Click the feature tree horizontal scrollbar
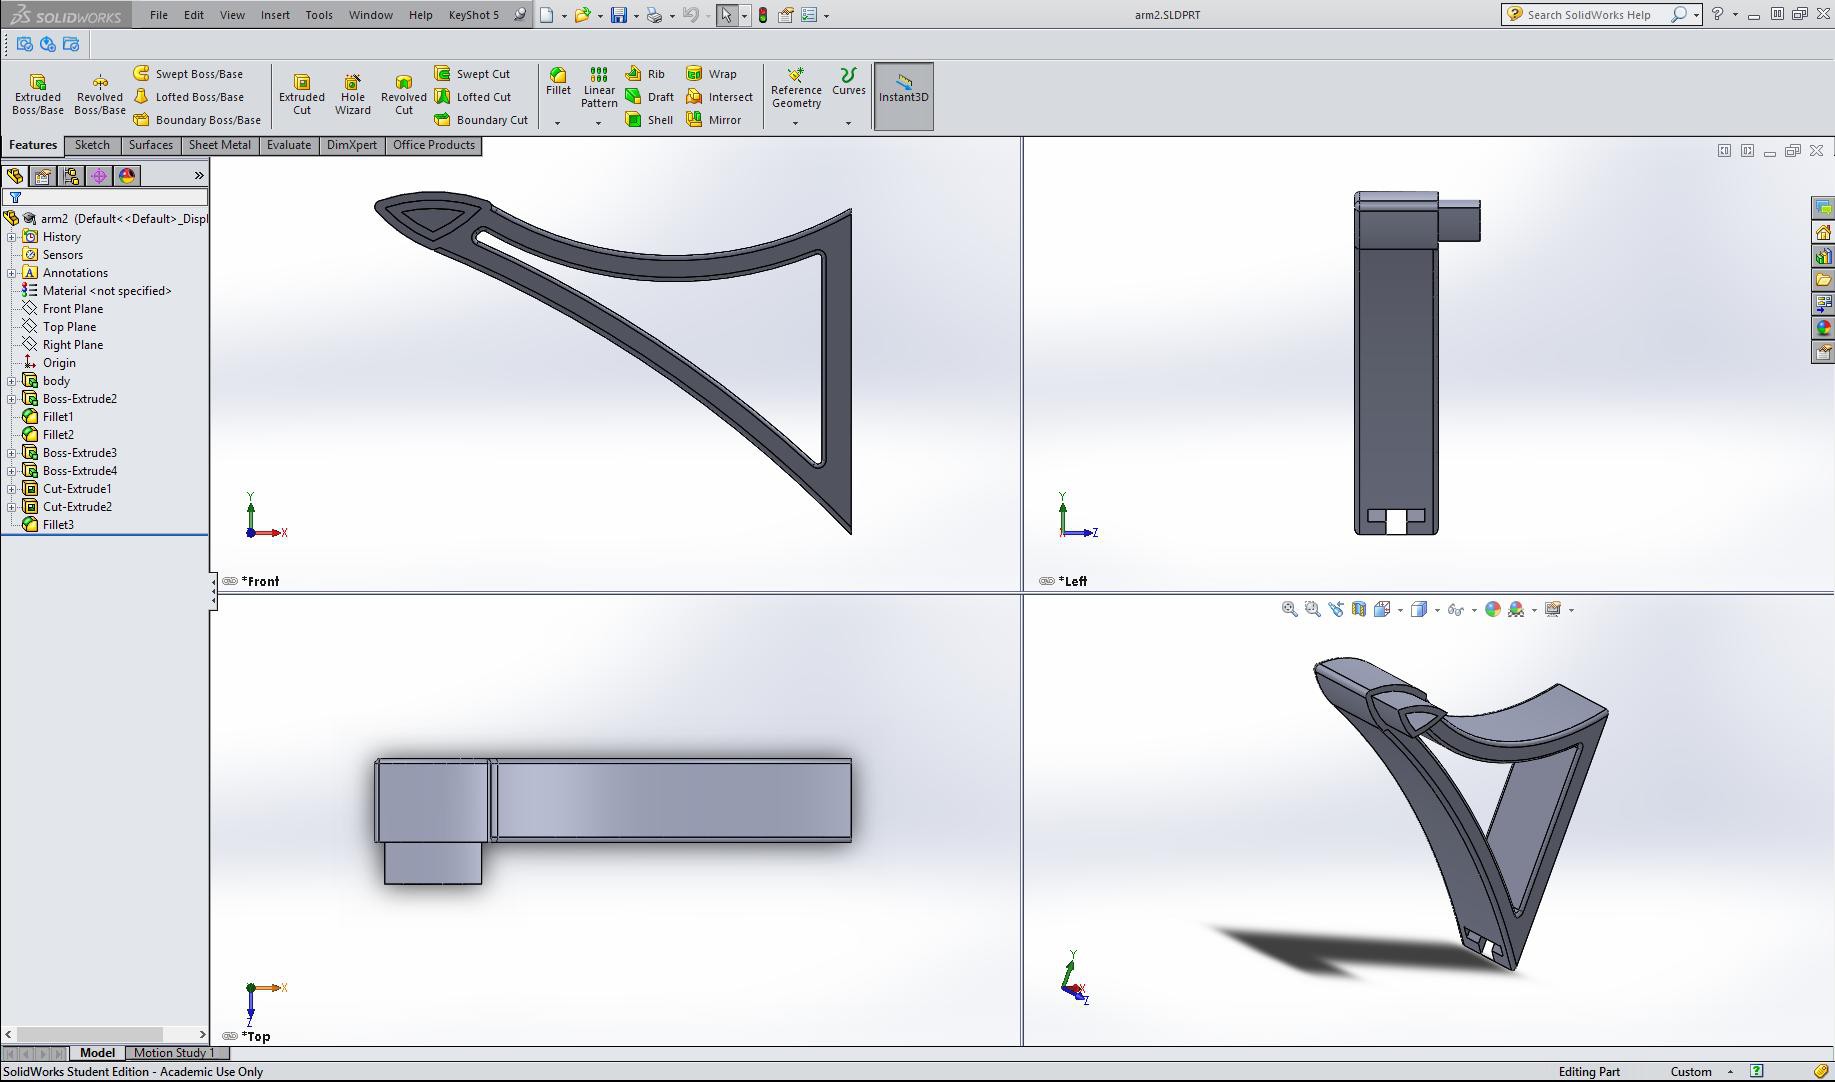This screenshot has height=1082, width=1835. click(x=90, y=1034)
